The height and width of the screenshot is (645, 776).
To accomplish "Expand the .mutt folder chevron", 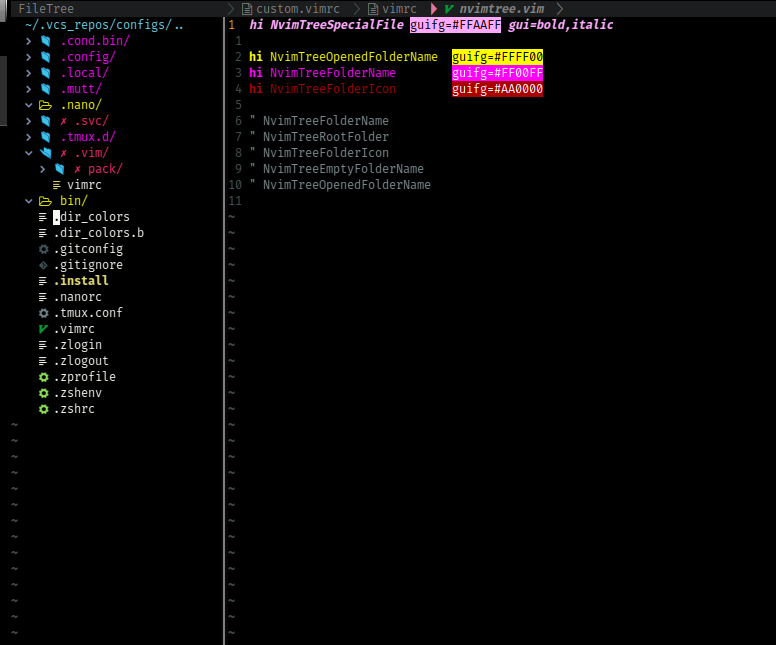I will coord(29,89).
